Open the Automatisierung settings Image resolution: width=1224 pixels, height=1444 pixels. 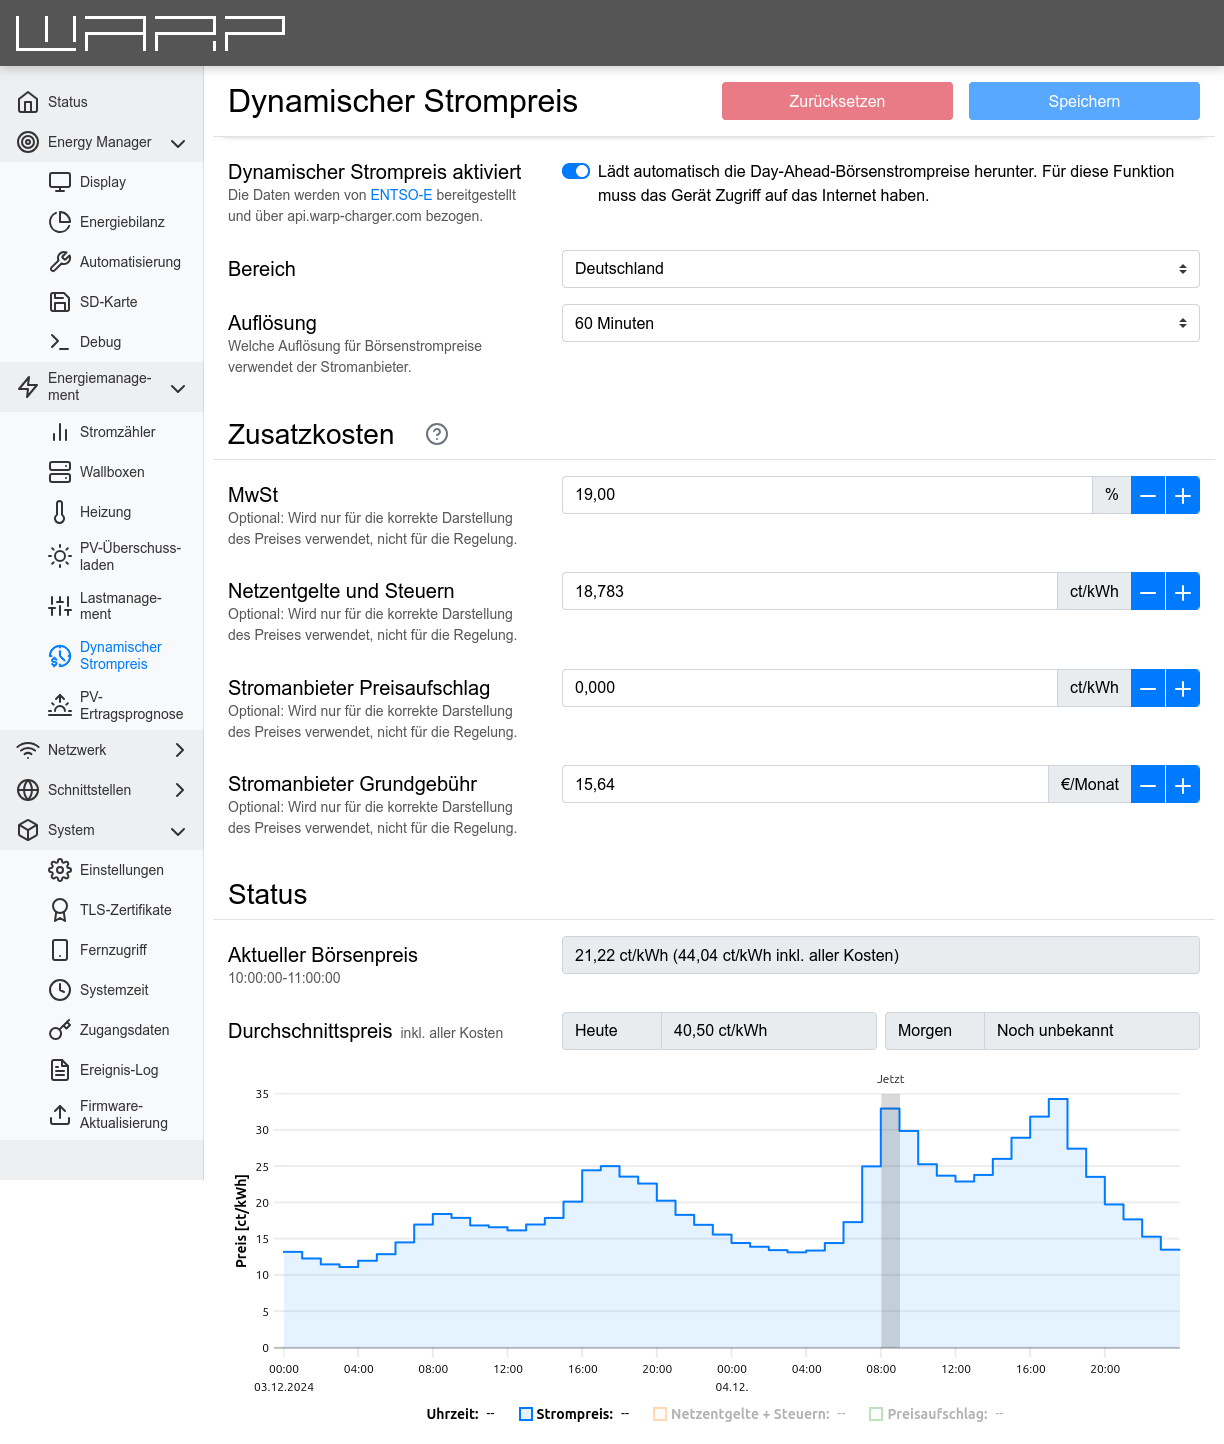pyautogui.click(x=131, y=262)
